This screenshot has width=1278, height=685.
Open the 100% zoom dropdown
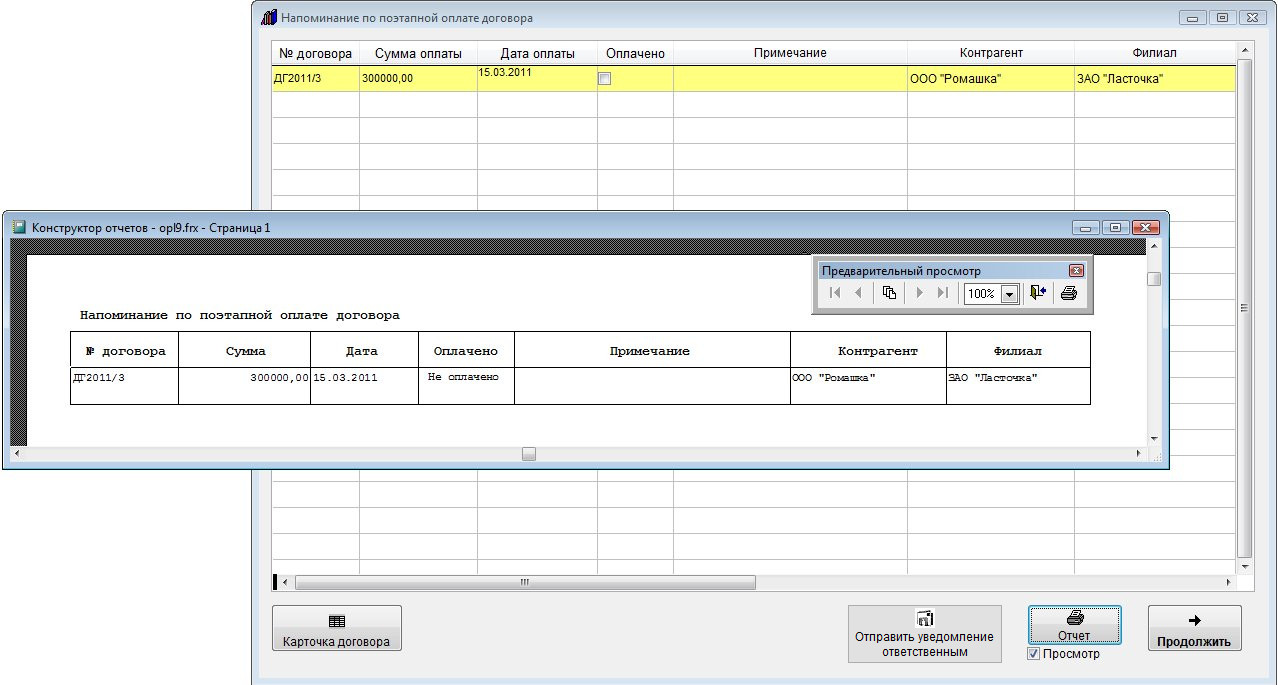[x=1008, y=294]
